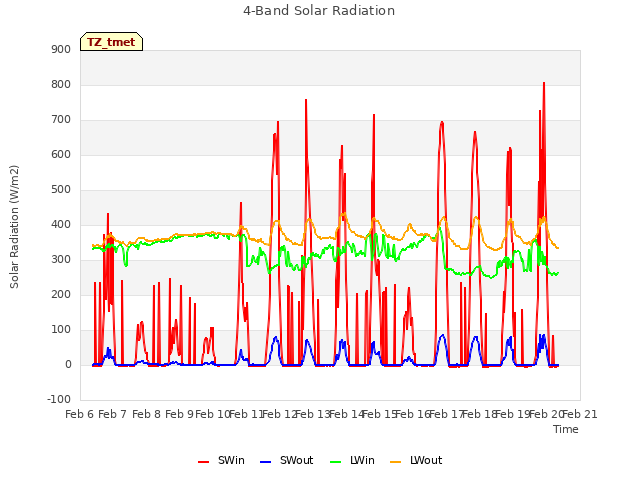640x480 pixels.
Task: Click the 500 y-axis tick label
Action: 61,190
